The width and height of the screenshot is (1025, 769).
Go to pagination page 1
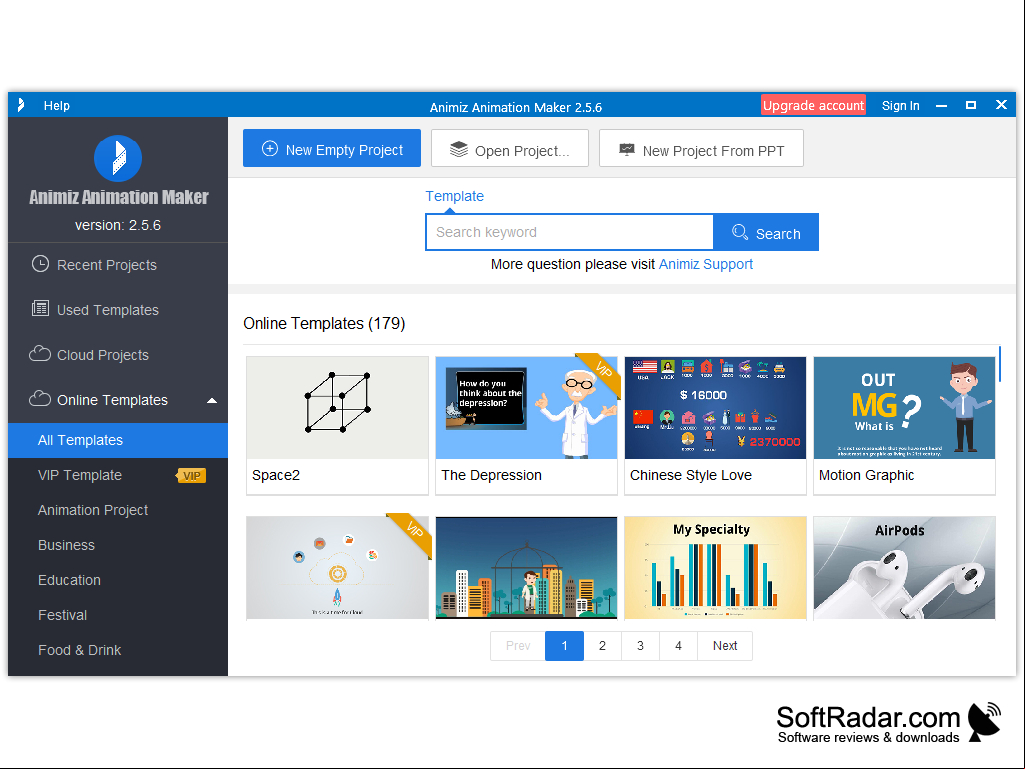[564, 646]
